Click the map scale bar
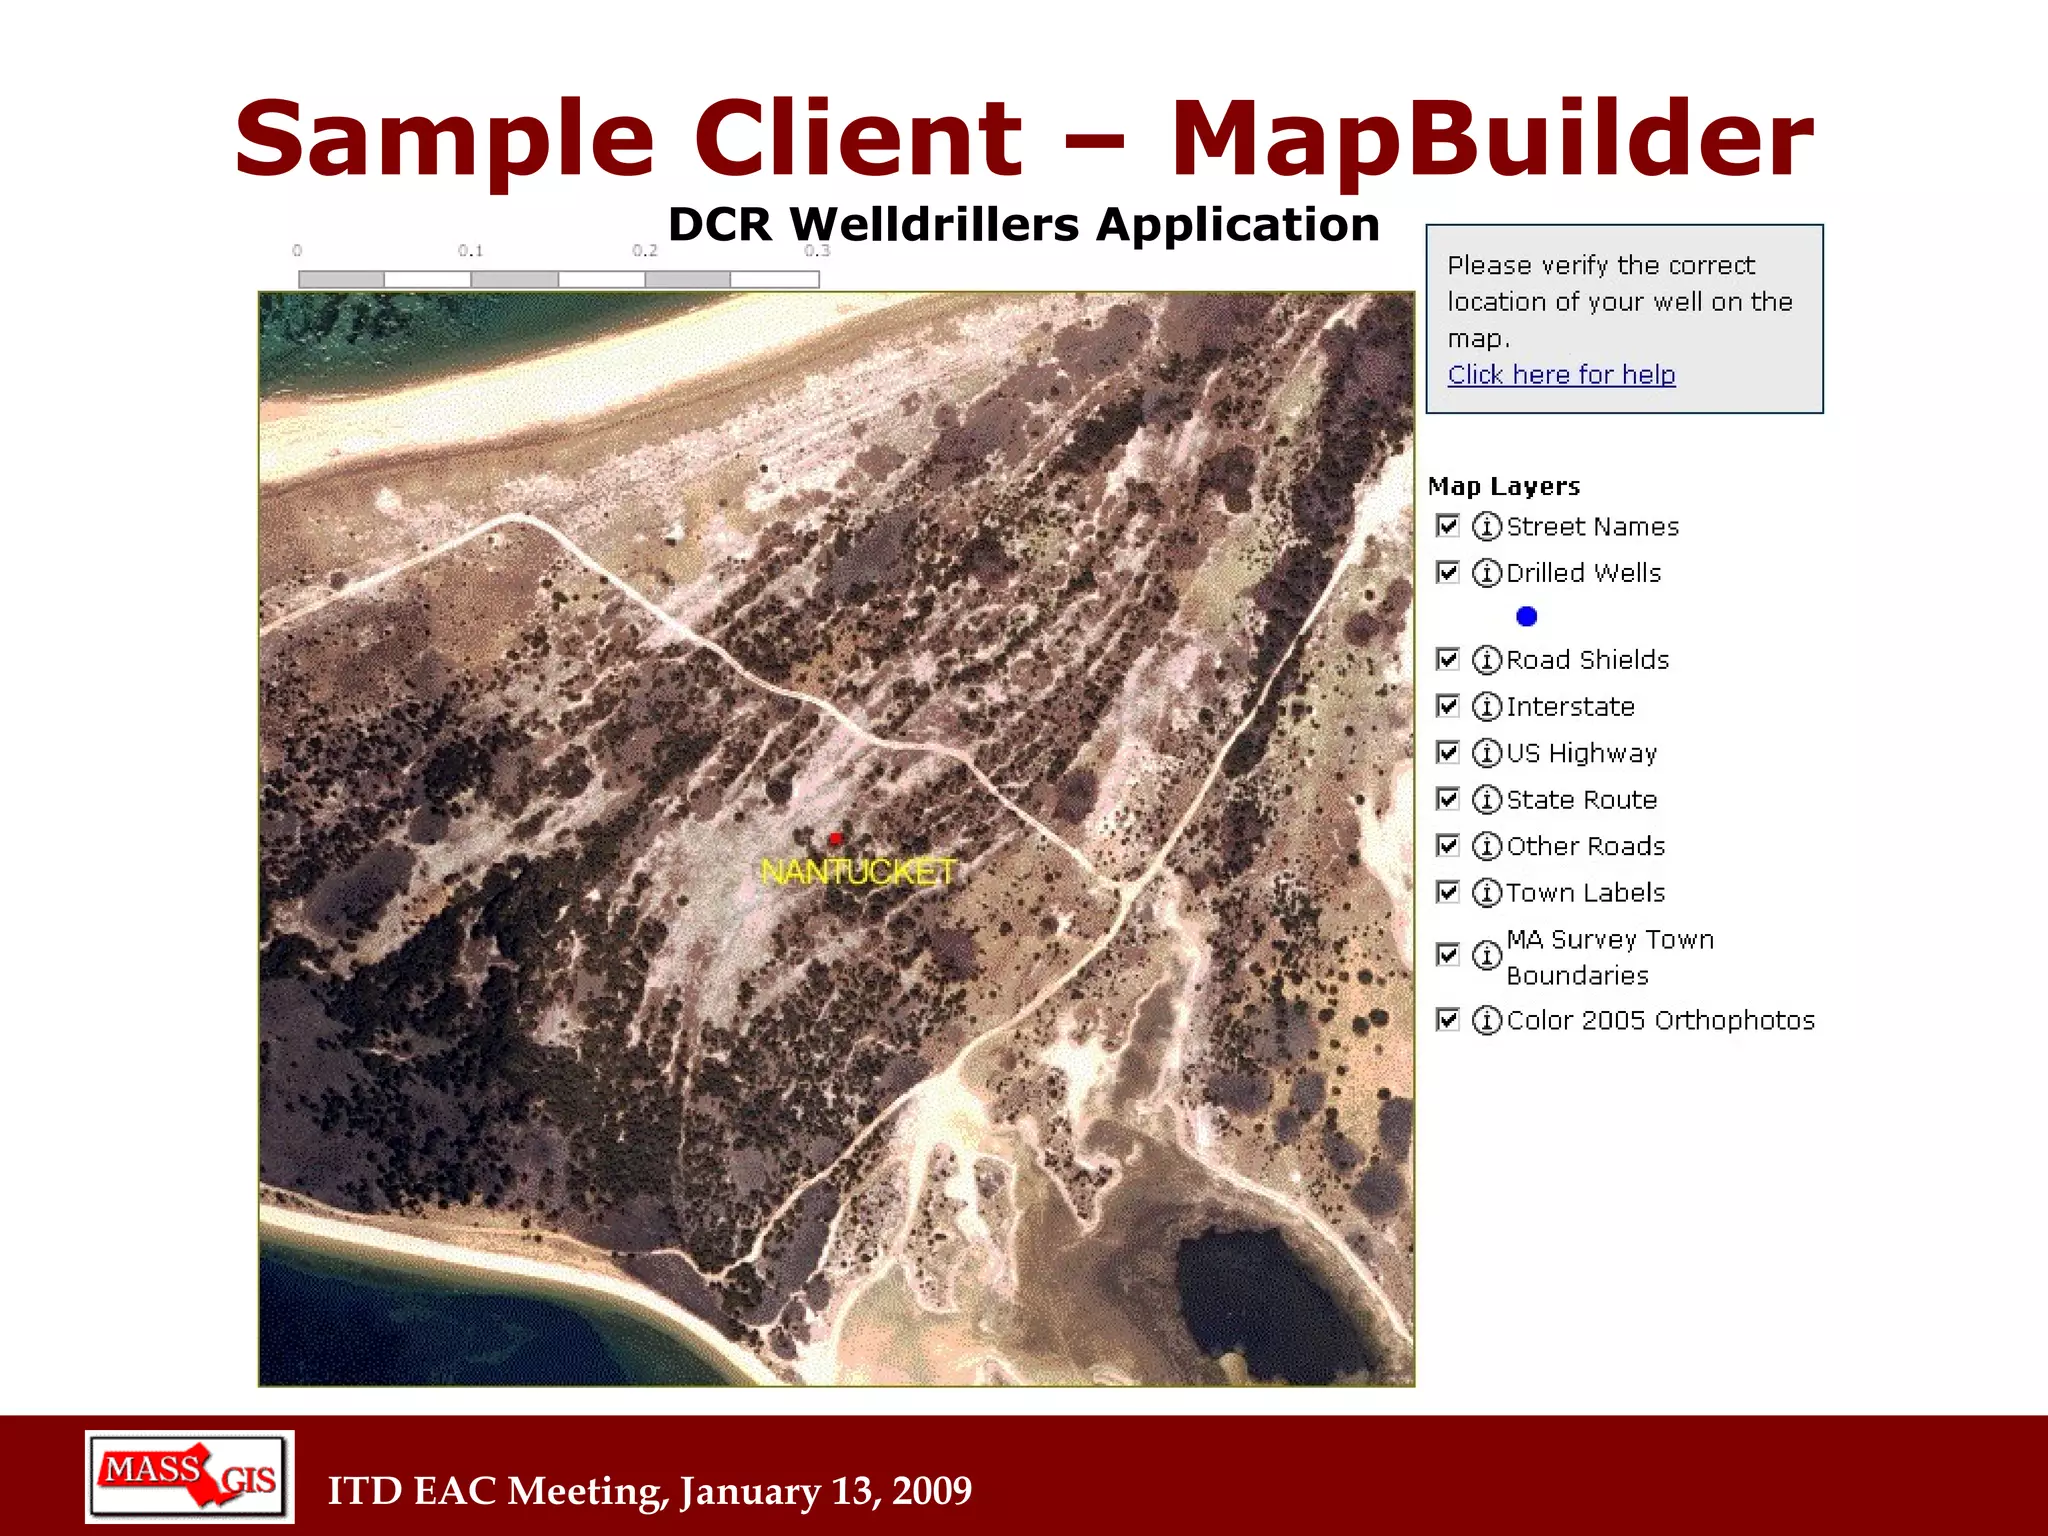Image resolution: width=2048 pixels, height=1536 pixels. point(559,279)
